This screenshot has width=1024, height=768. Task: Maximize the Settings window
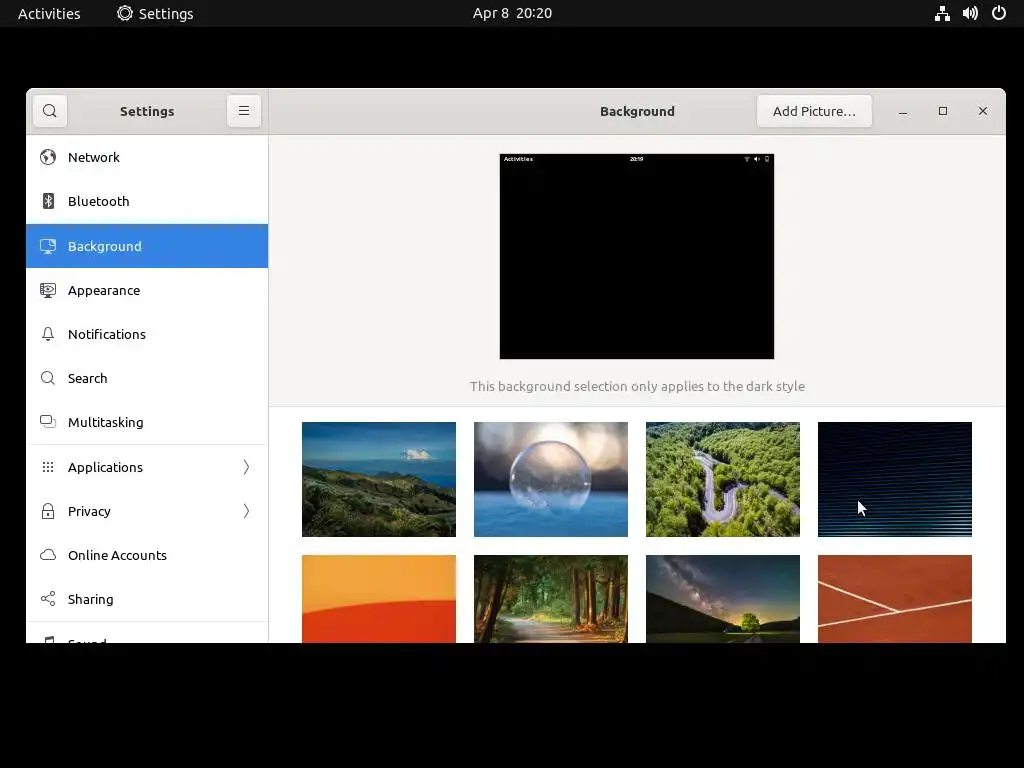coord(942,111)
